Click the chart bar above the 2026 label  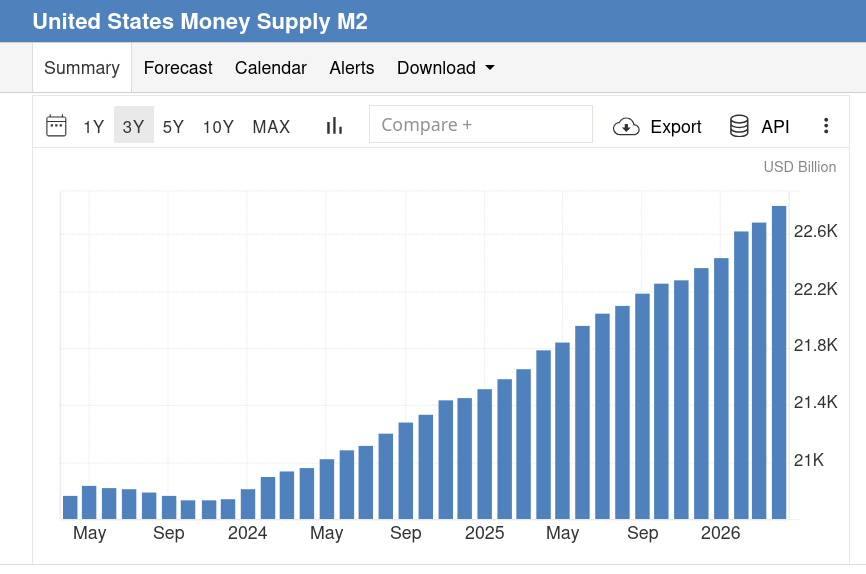tap(721, 388)
